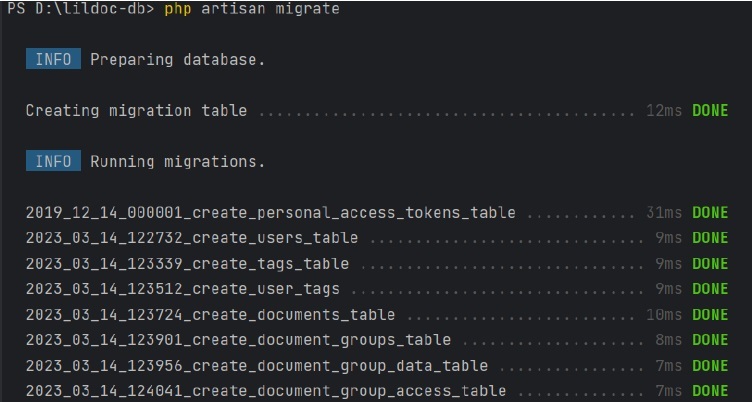
Task: Select the 'Preparing database.' message text
Action: click(x=177, y=59)
